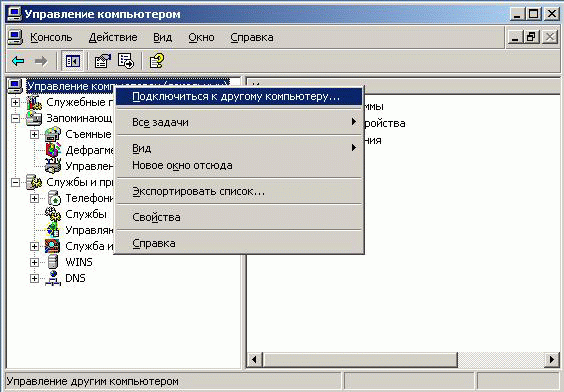The width and height of the screenshot is (564, 392).
Task: Click the Телефони telephony icon
Action: click(54, 198)
